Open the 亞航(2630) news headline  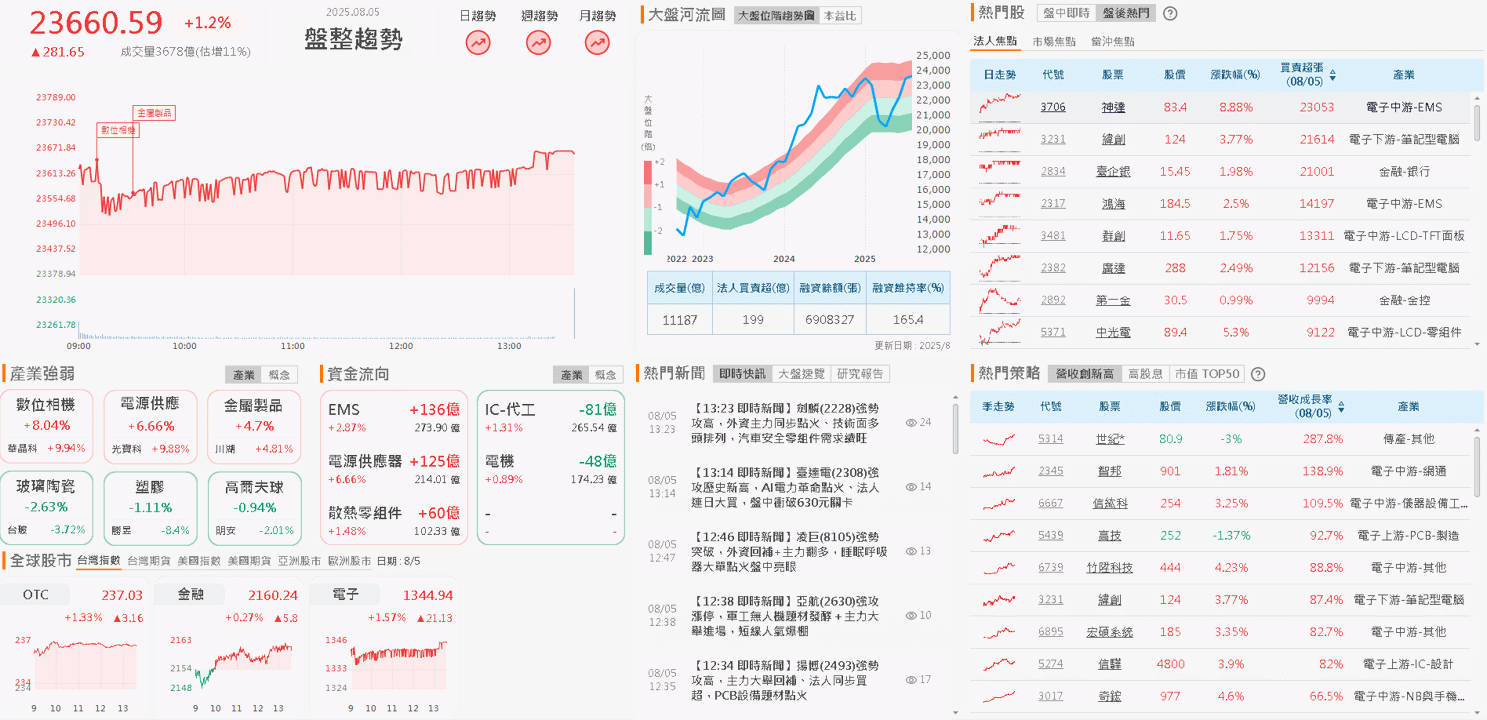point(785,615)
